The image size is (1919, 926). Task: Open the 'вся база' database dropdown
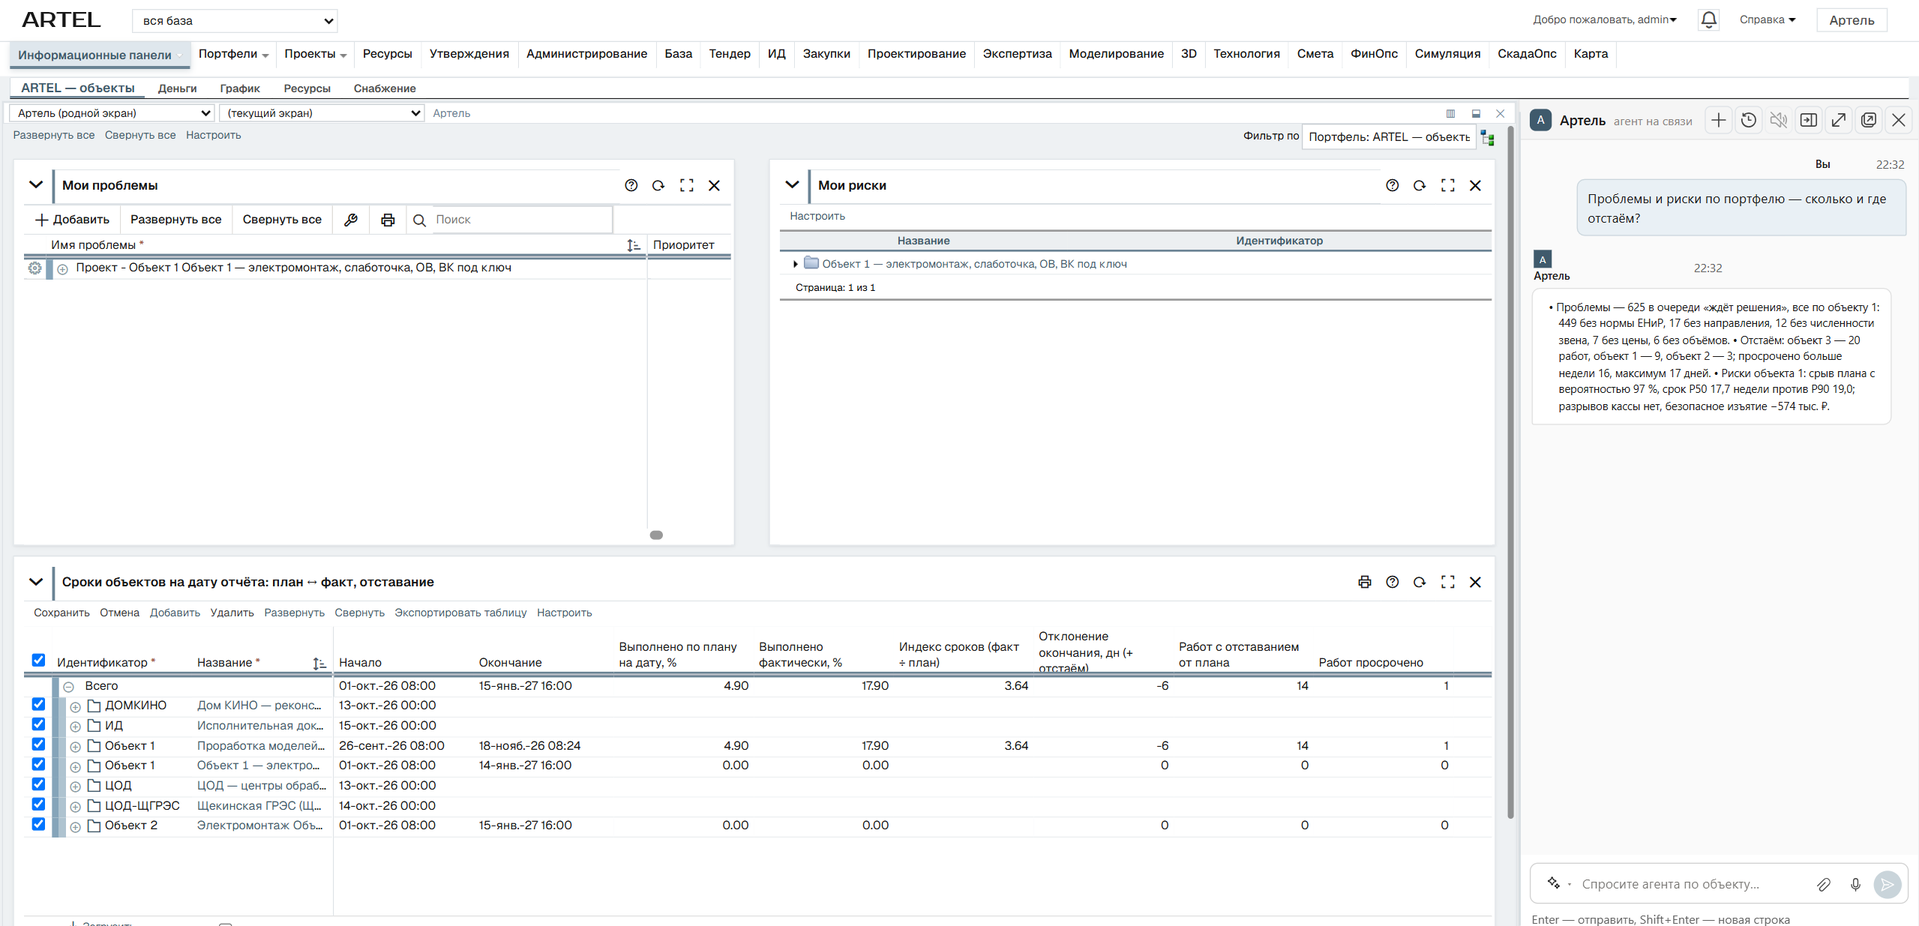235,20
